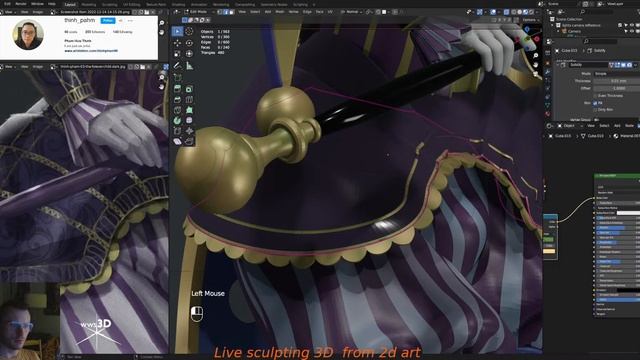
Task: Enable edge select mode in viewport header
Action: 226,12
